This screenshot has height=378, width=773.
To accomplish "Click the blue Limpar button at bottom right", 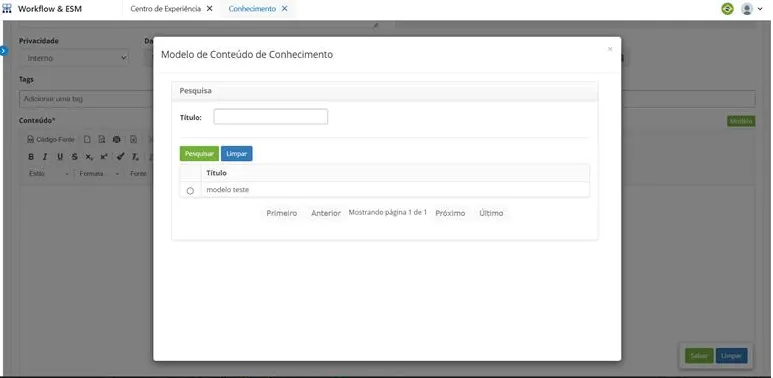I will [x=732, y=356].
